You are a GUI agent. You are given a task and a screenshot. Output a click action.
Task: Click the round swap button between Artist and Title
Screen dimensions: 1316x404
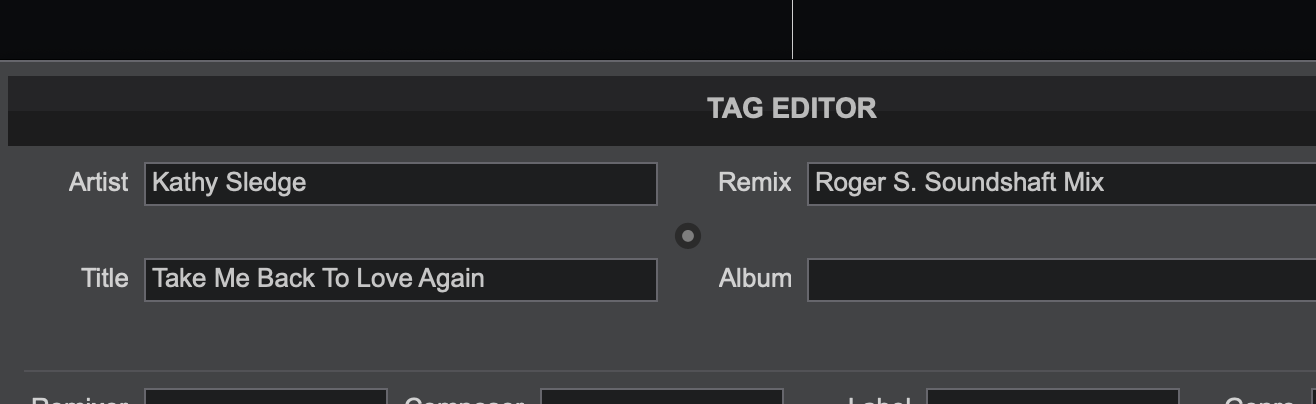pyautogui.click(x=688, y=236)
